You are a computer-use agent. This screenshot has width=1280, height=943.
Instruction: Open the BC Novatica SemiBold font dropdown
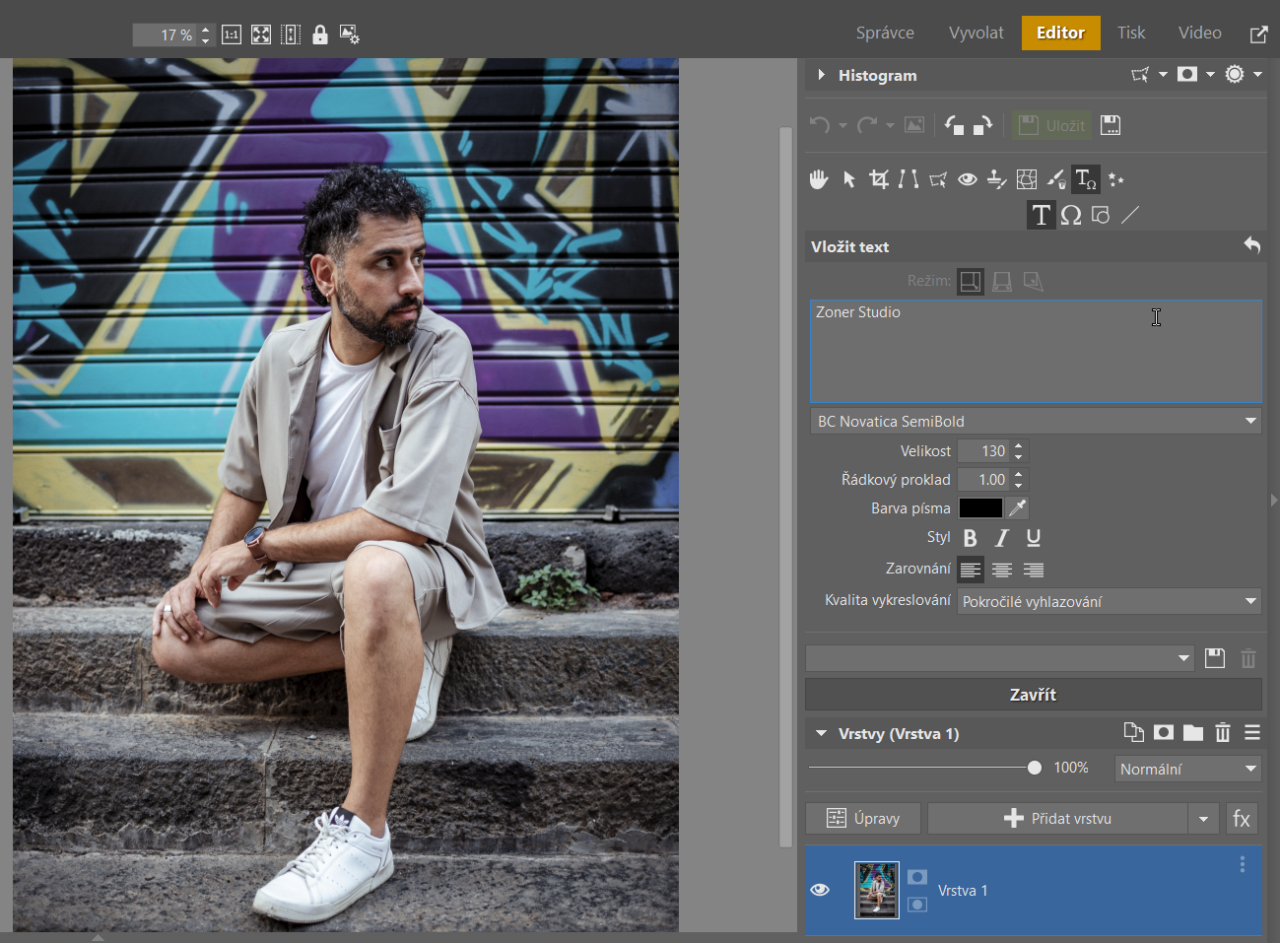tap(1034, 421)
